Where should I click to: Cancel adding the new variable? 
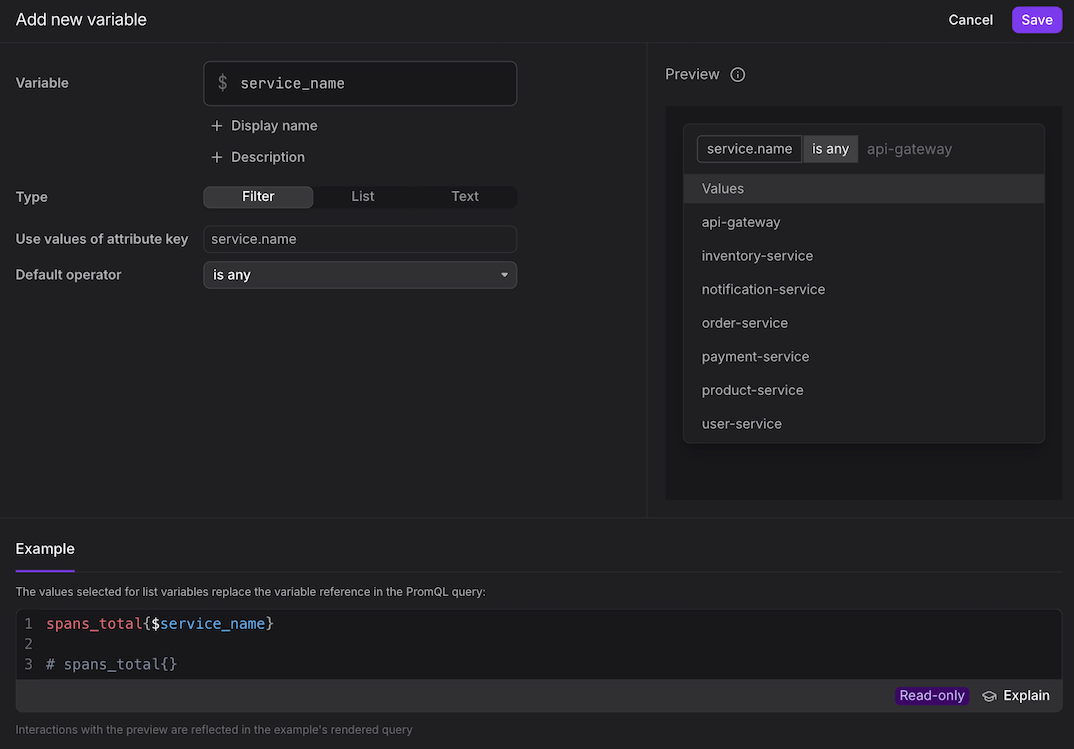[x=970, y=20]
